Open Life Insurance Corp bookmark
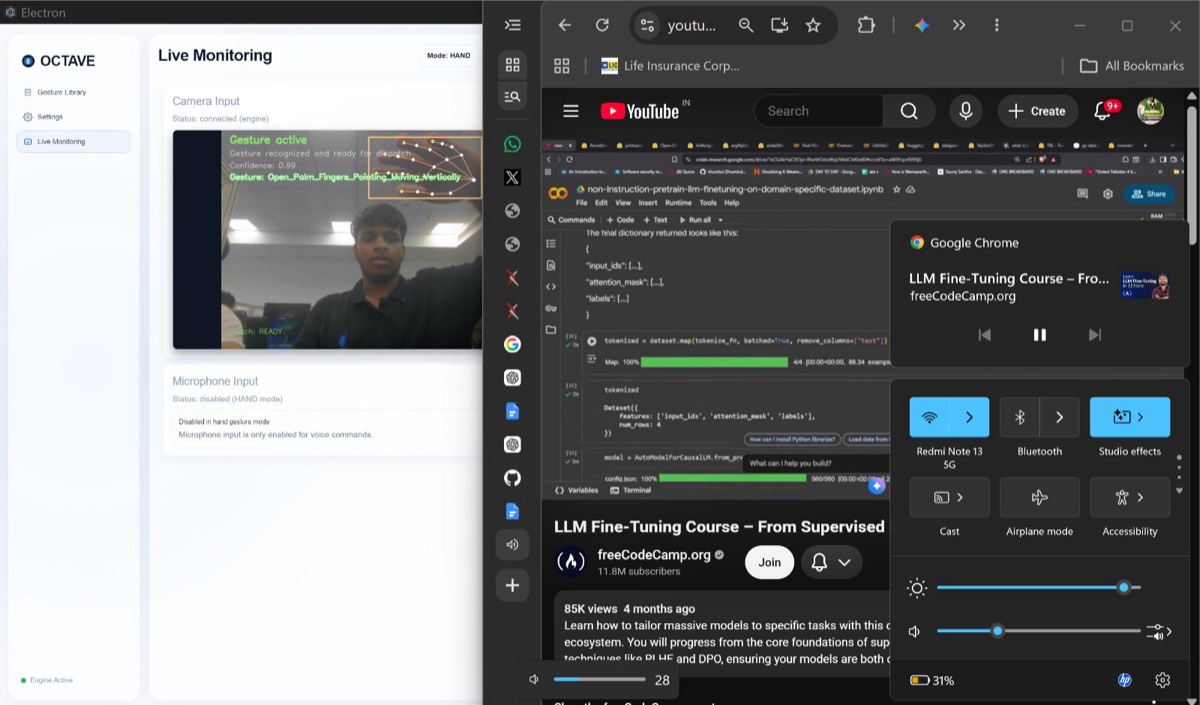 point(670,66)
